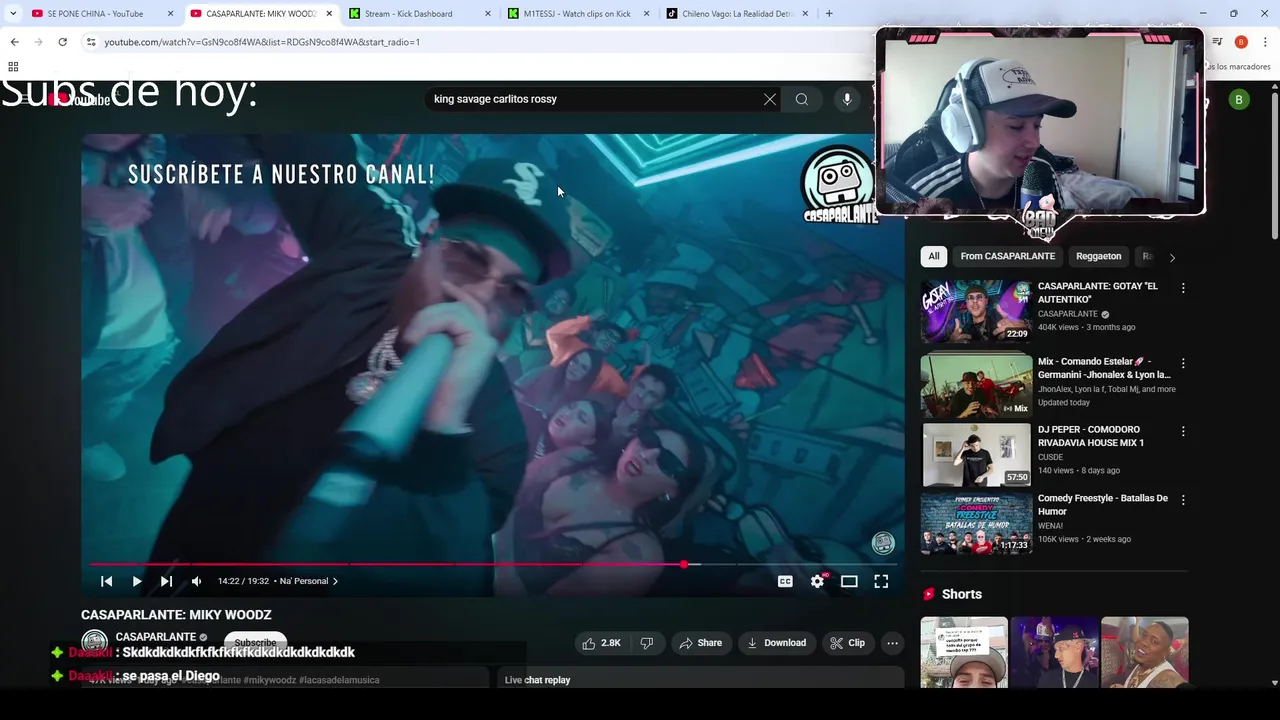The width and height of the screenshot is (1280, 720).
Task: Switch to theater mode
Action: point(849,581)
